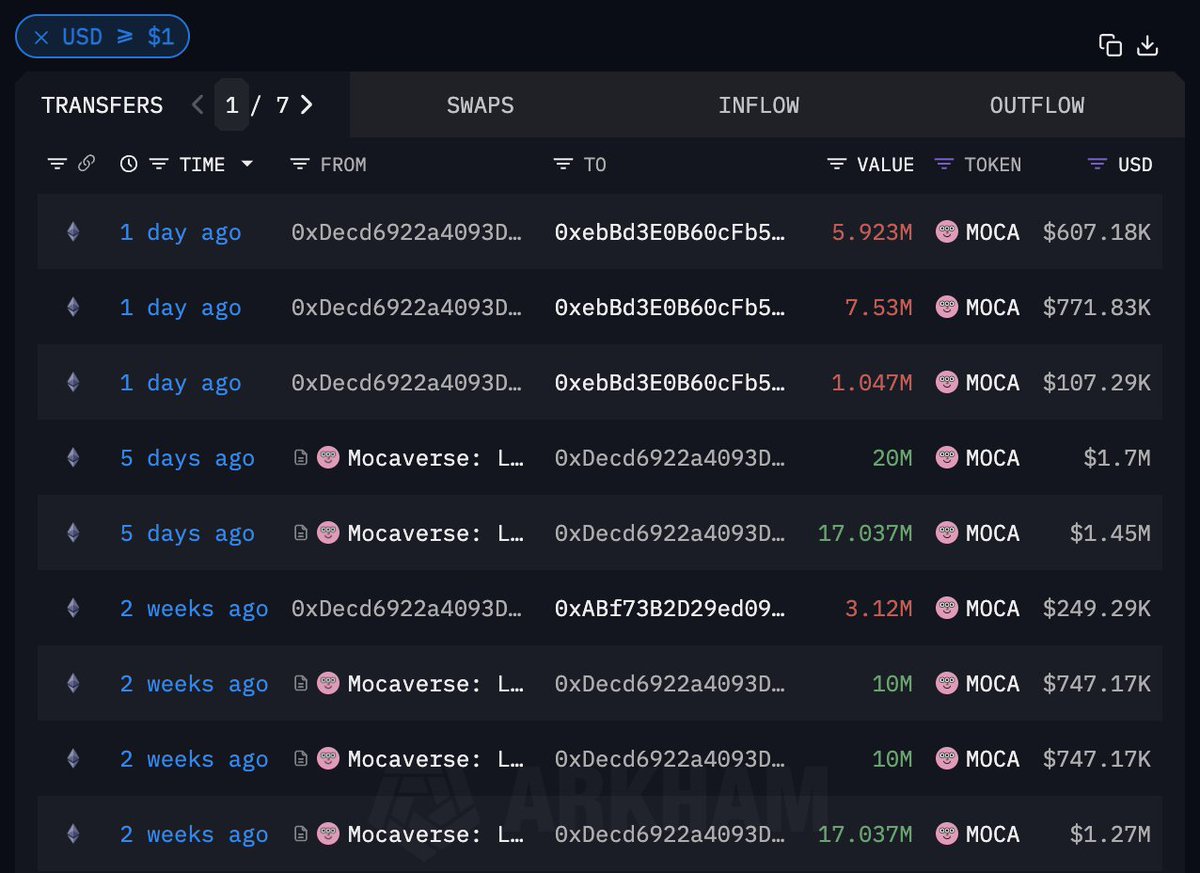Click the MOCA token icon in the $771.83K row
Screen dimensions: 1200x873
coord(946,307)
